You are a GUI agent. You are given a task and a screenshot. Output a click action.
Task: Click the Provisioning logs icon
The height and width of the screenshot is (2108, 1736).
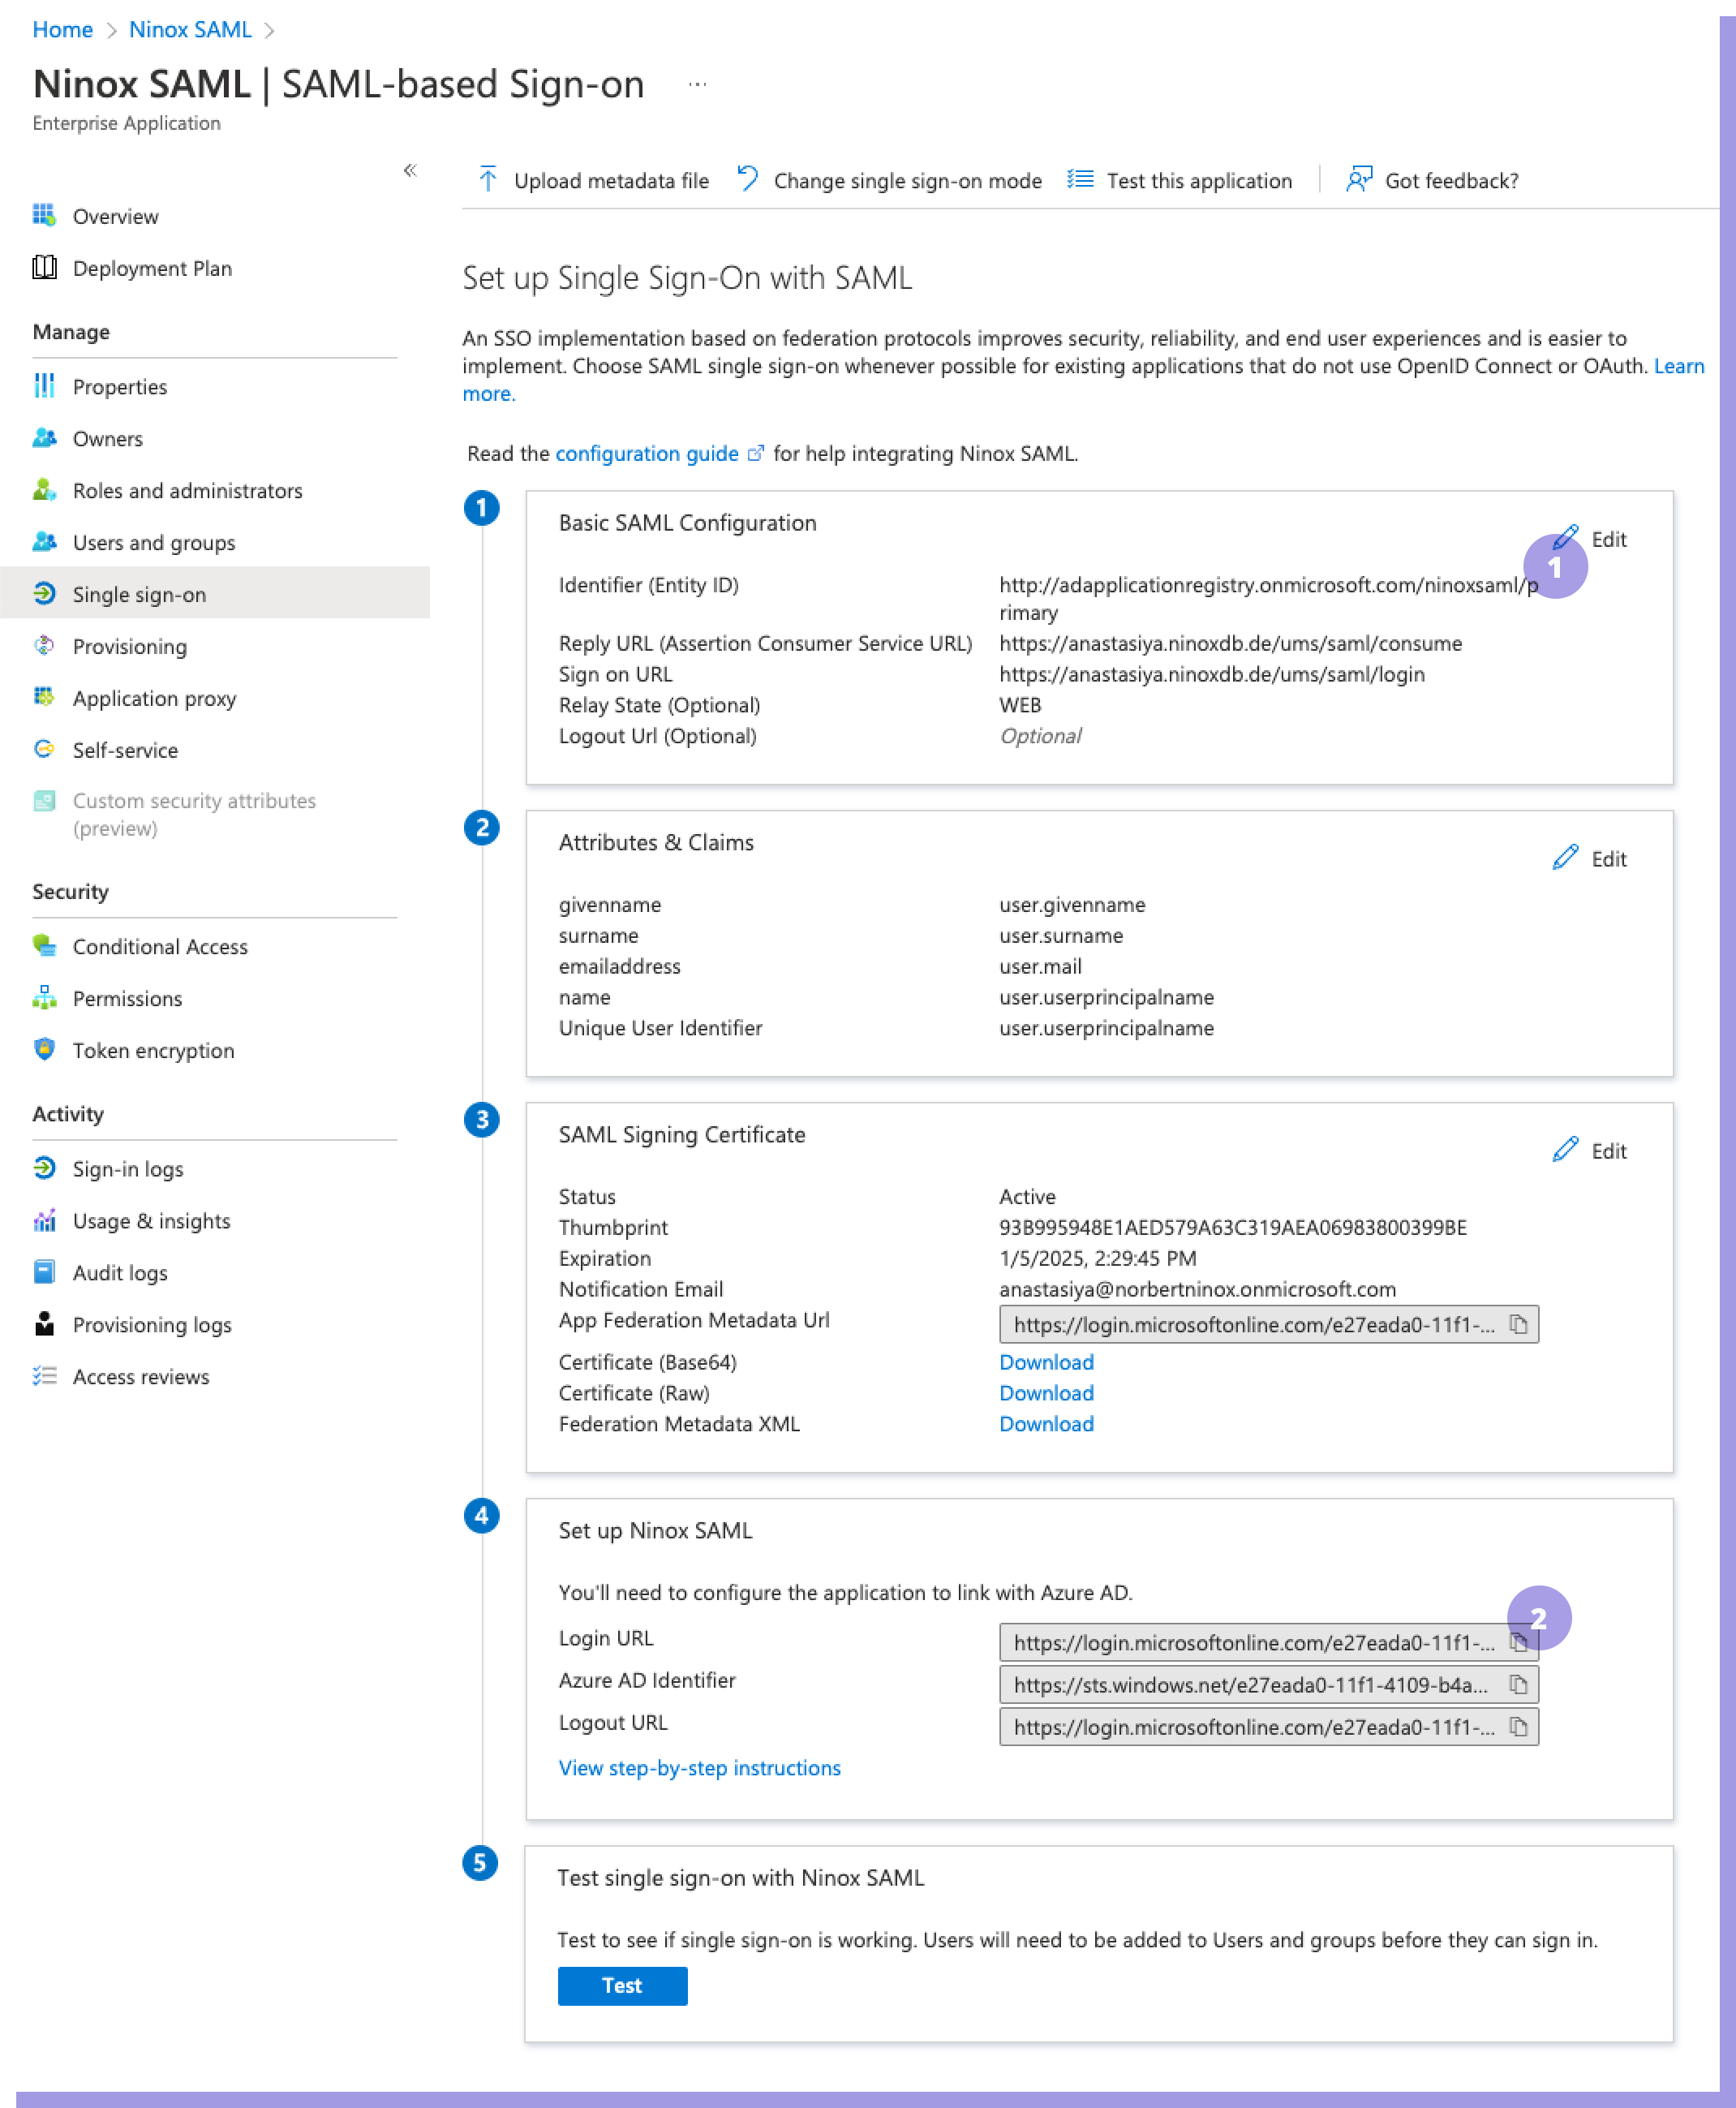44,1323
